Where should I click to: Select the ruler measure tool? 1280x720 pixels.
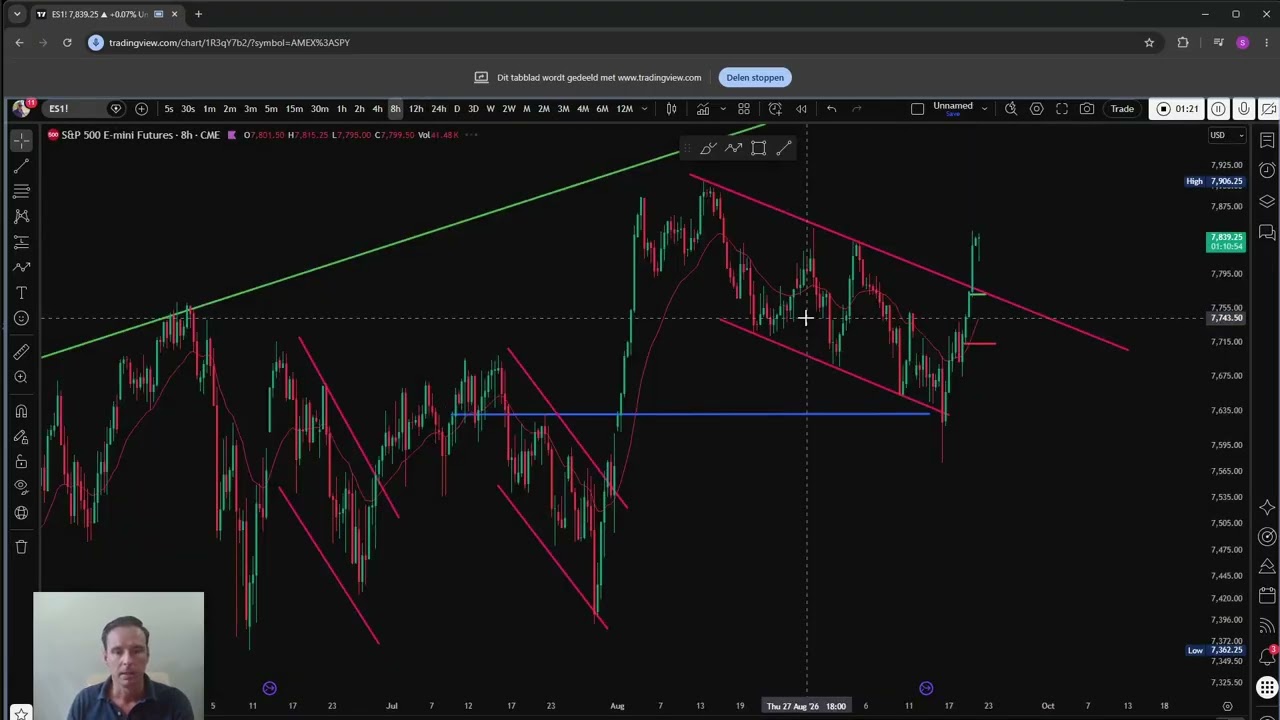point(21,352)
